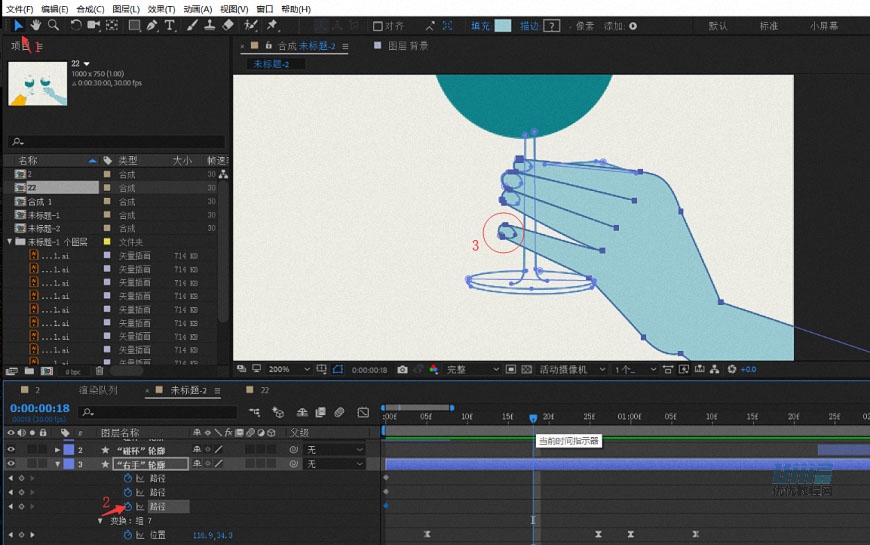Click stopwatch on the highlighted 路径 property
870x545 pixels.
pos(127,507)
